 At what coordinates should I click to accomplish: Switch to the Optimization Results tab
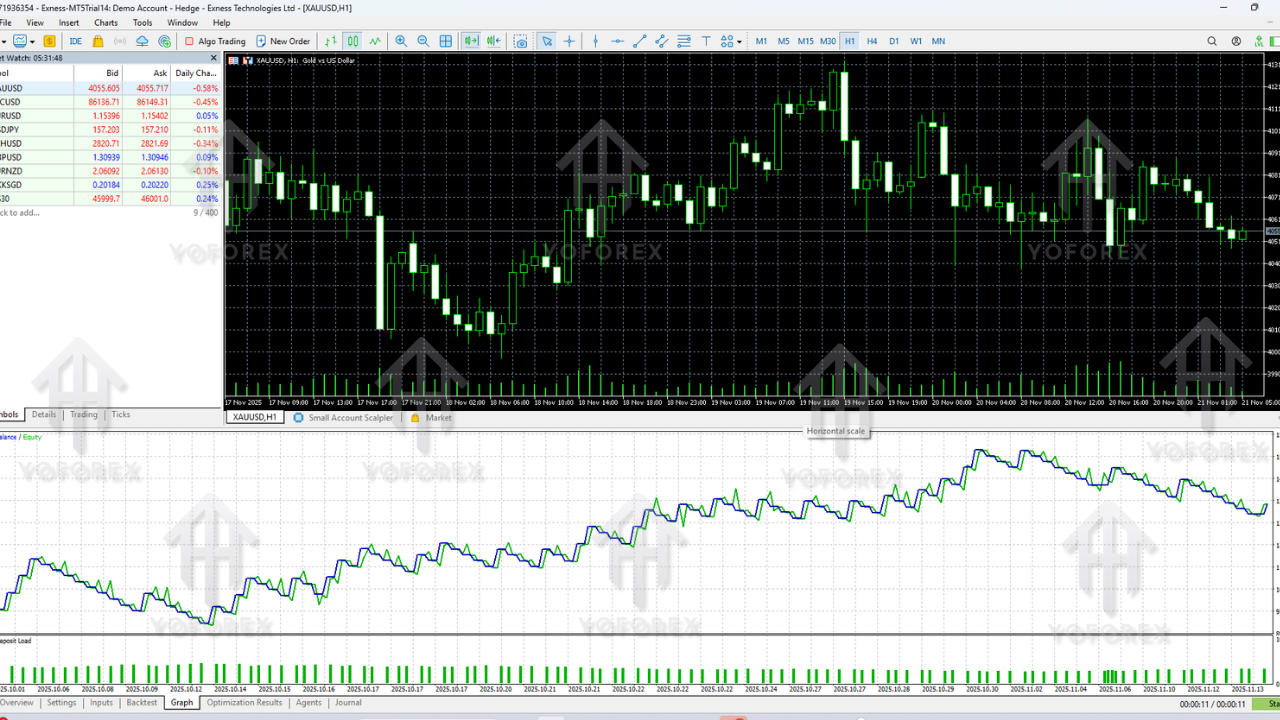[245, 702]
